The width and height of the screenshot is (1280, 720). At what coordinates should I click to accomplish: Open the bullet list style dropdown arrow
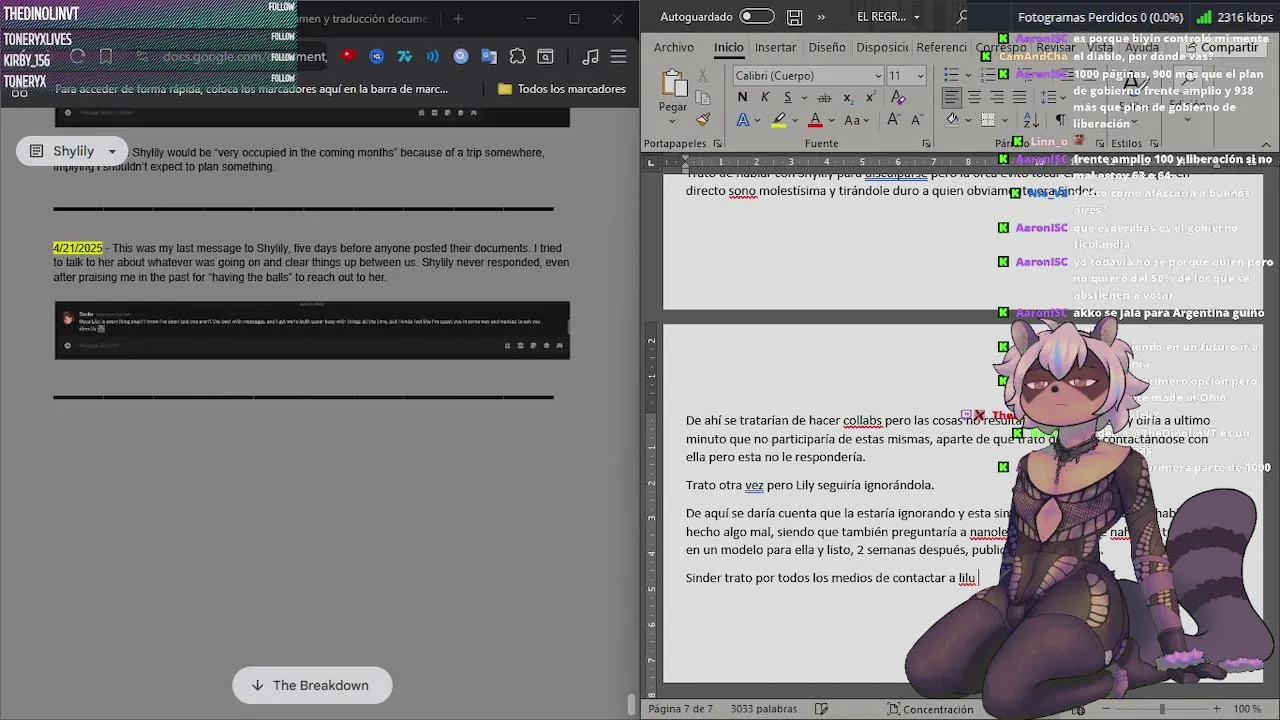pos(966,75)
